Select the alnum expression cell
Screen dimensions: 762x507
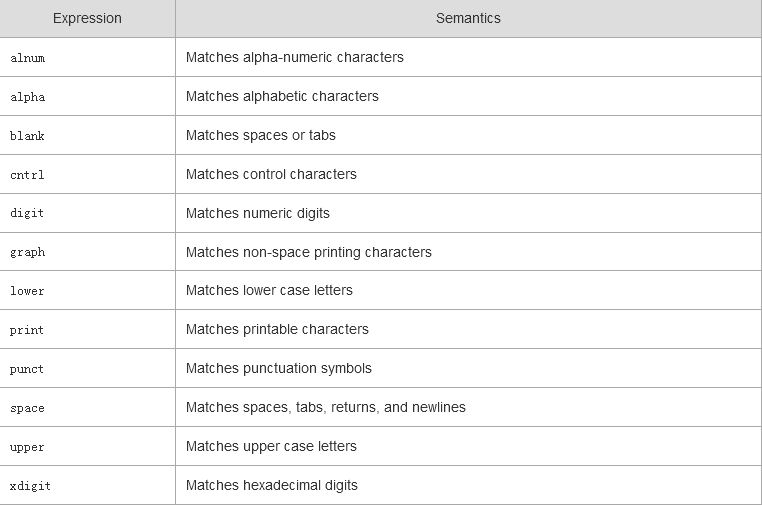tap(28, 58)
